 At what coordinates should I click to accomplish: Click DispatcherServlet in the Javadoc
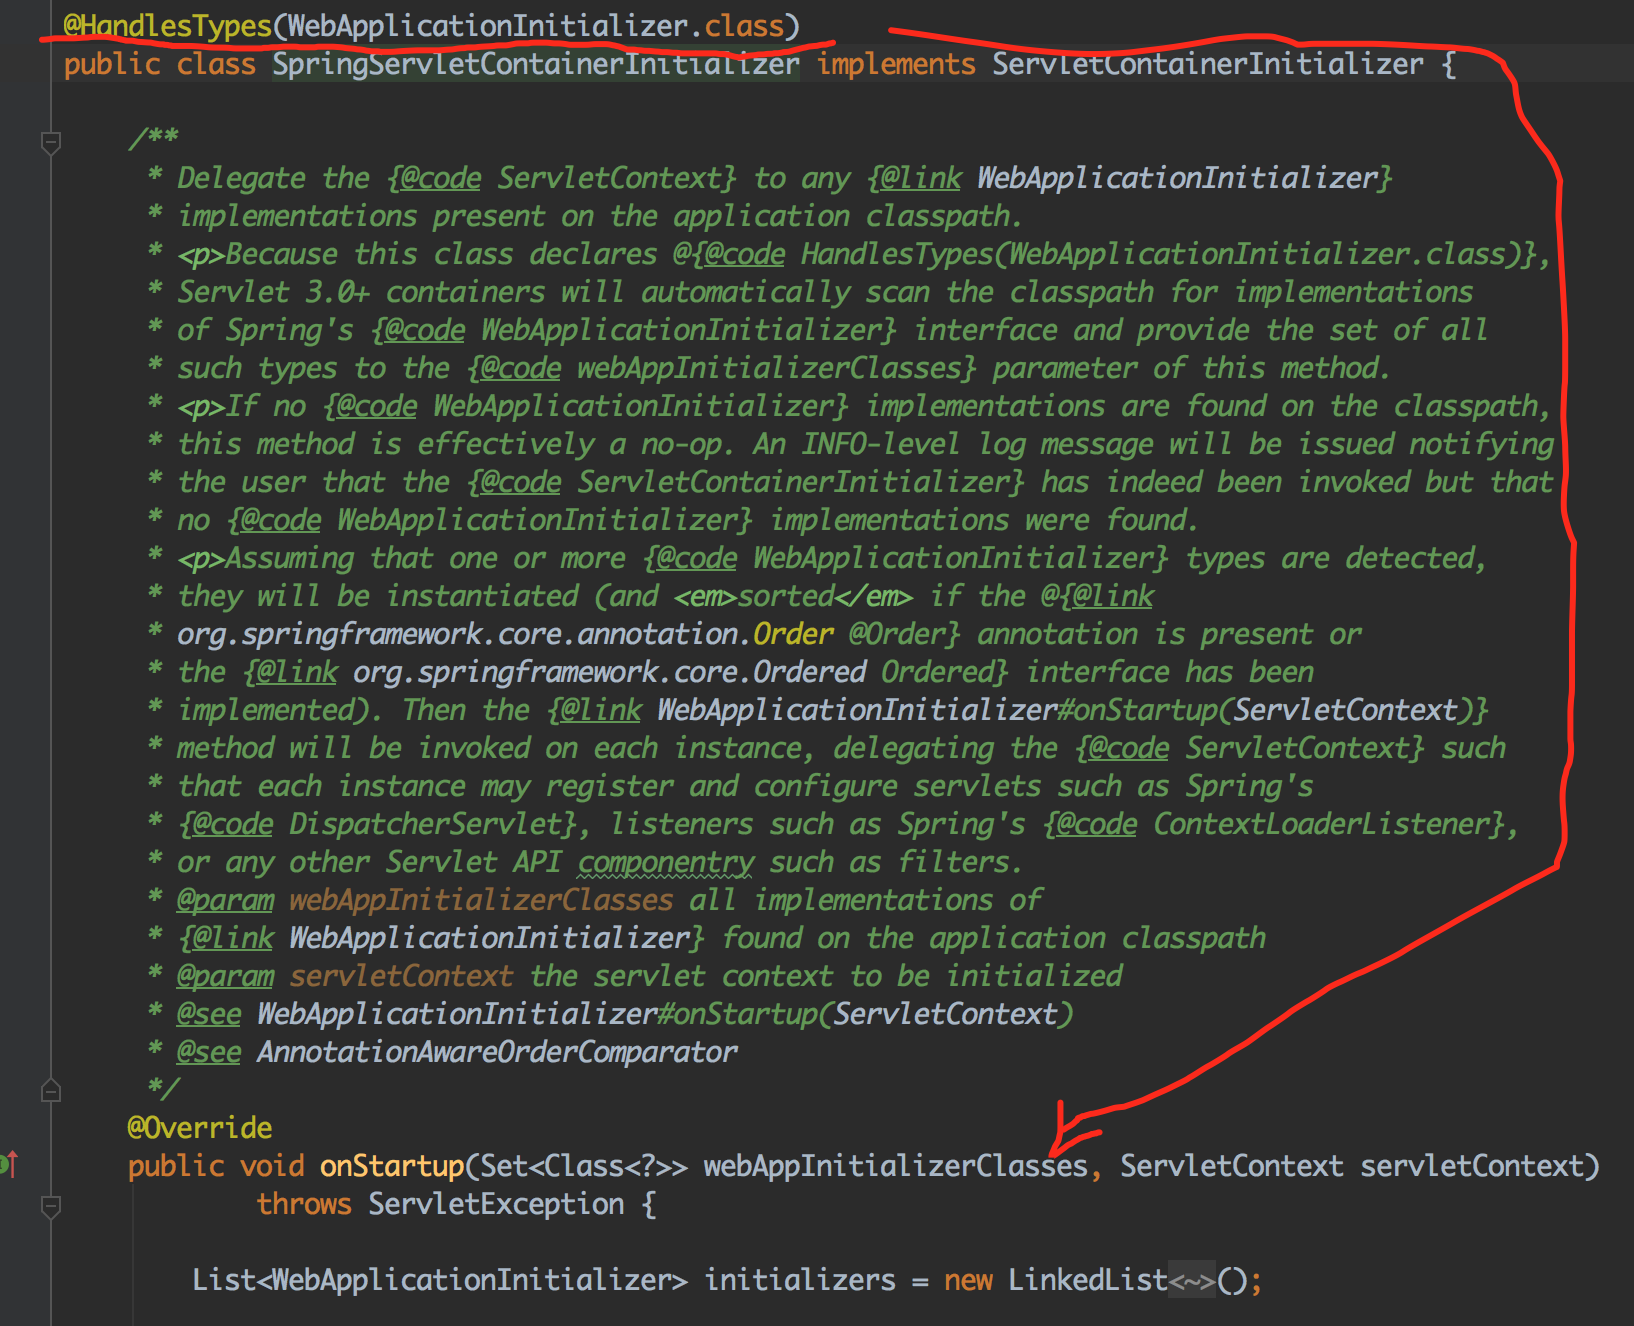(425, 824)
